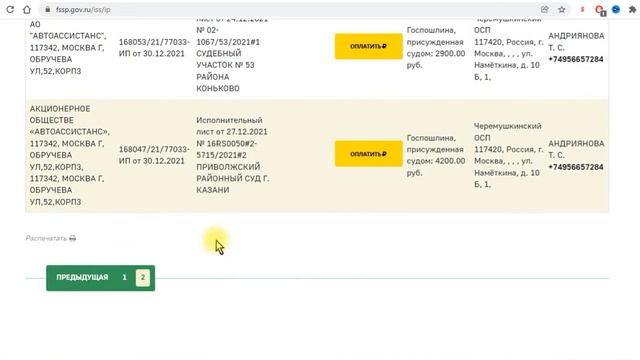The image size is (640, 360).
Task: Go to the ПРЕДЫДУЩАЯ results page
Action: (82, 277)
